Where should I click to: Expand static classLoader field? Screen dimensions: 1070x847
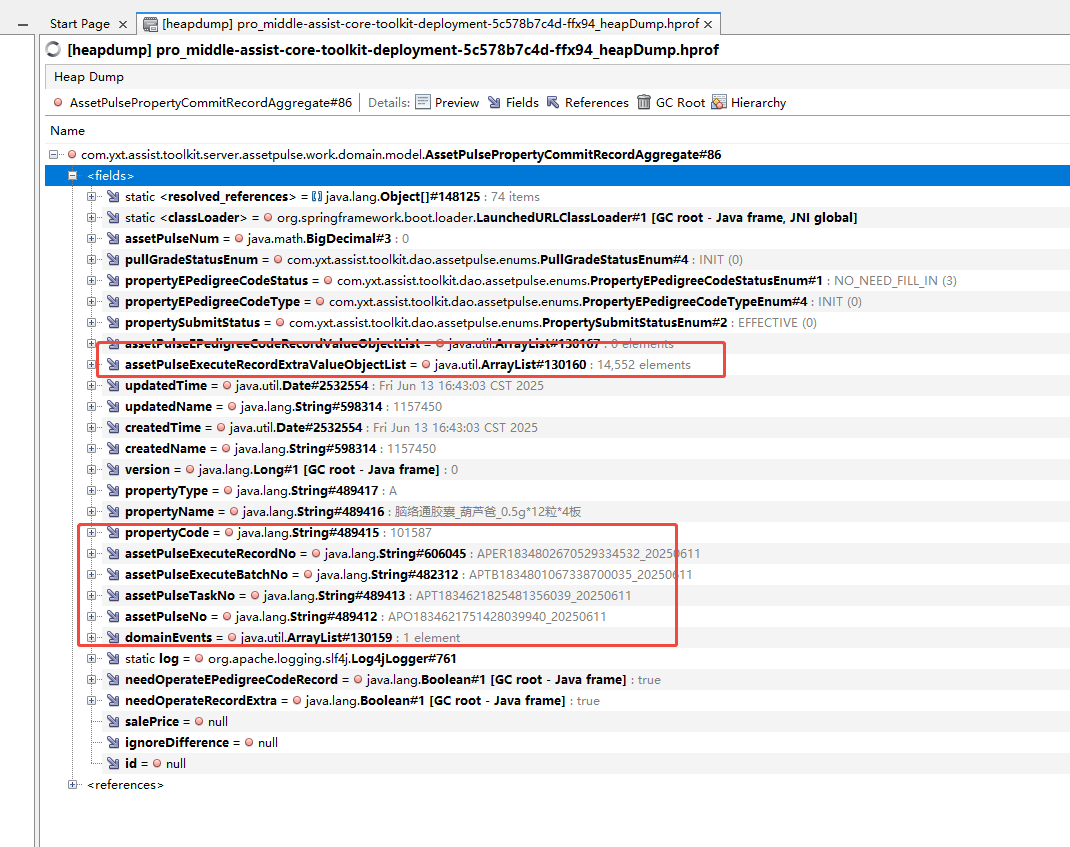[x=91, y=218]
